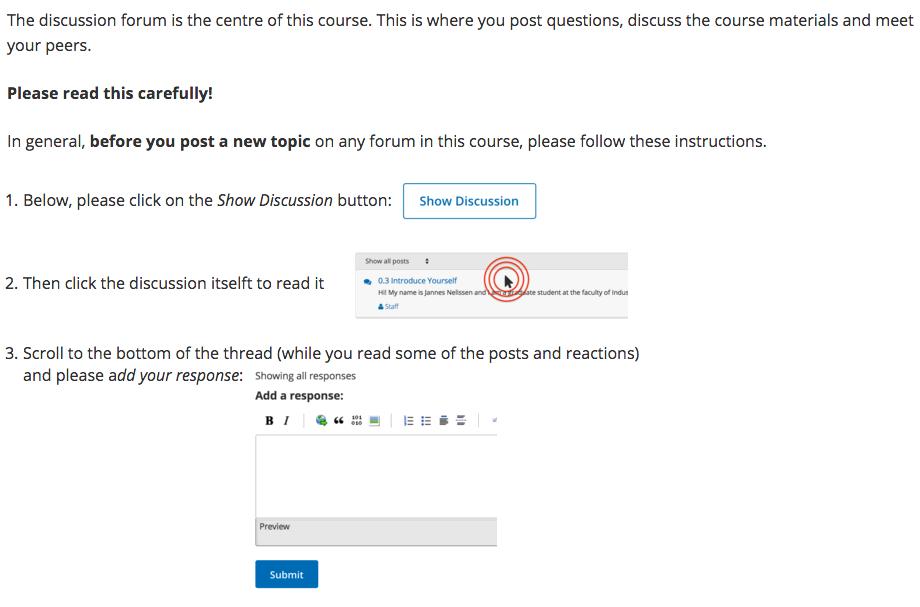Click the Bold formatting icon

[x=269, y=421]
